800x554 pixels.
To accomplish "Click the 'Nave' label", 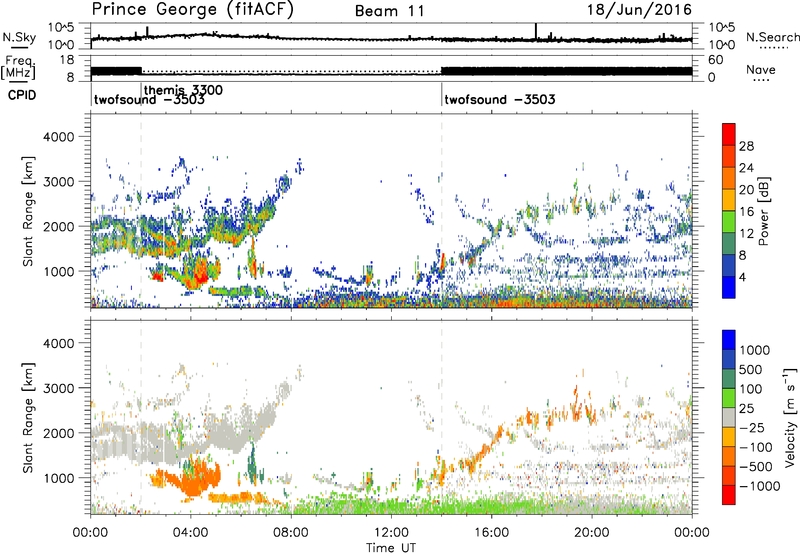I will click(761, 69).
